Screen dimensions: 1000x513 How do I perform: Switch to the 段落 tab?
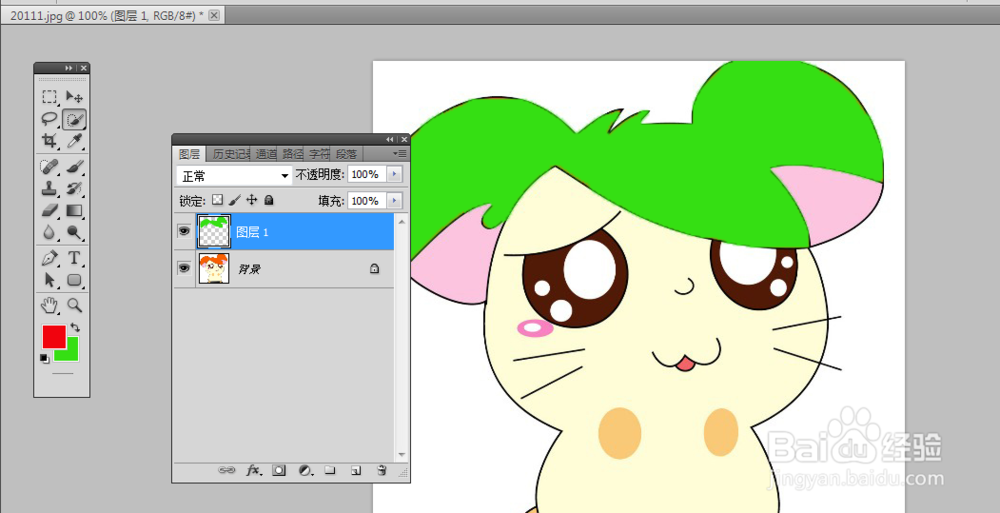coord(346,154)
